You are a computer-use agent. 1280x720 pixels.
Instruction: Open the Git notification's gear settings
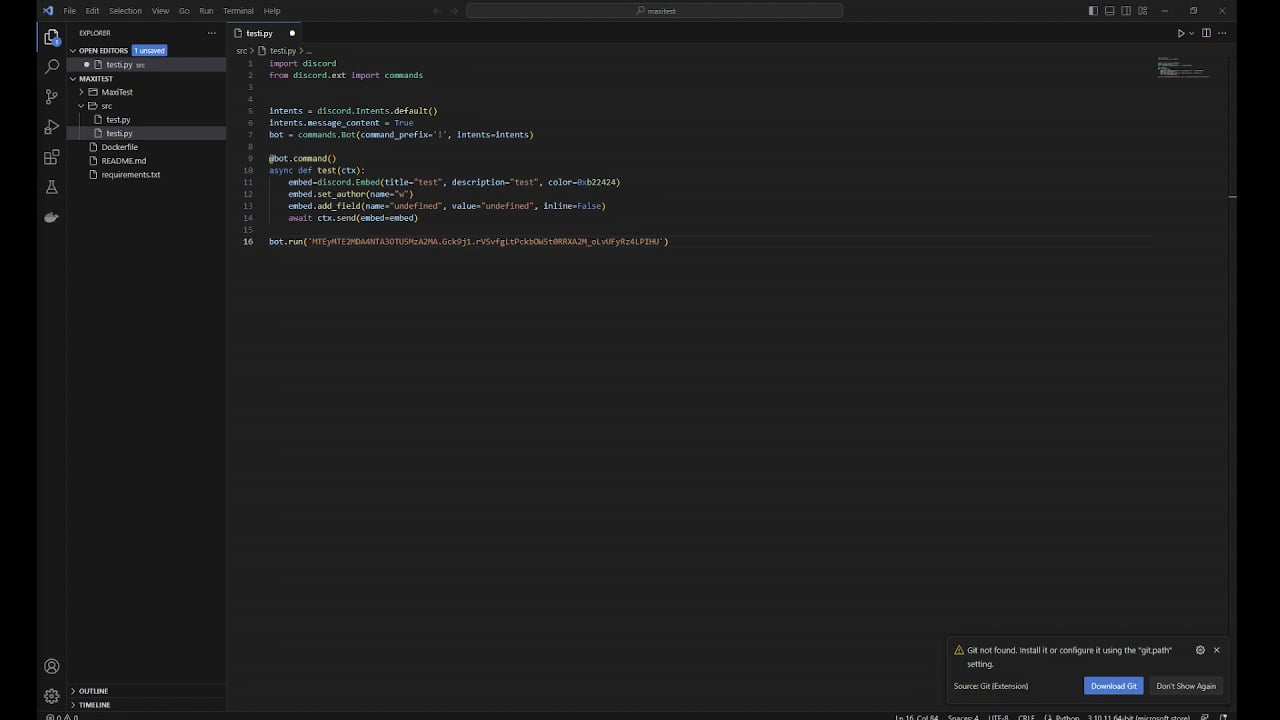(1200, 650)
